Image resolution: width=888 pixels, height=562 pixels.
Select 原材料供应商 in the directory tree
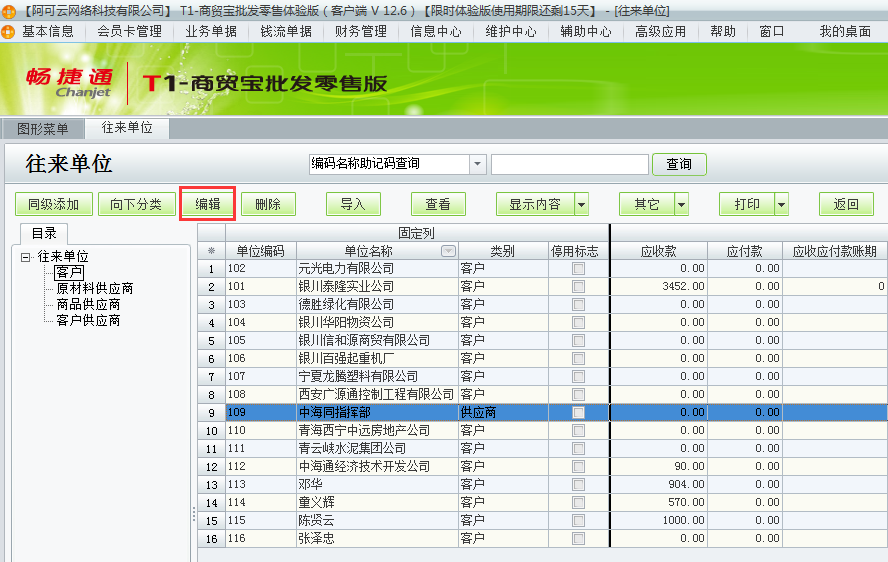click(95, 289)
